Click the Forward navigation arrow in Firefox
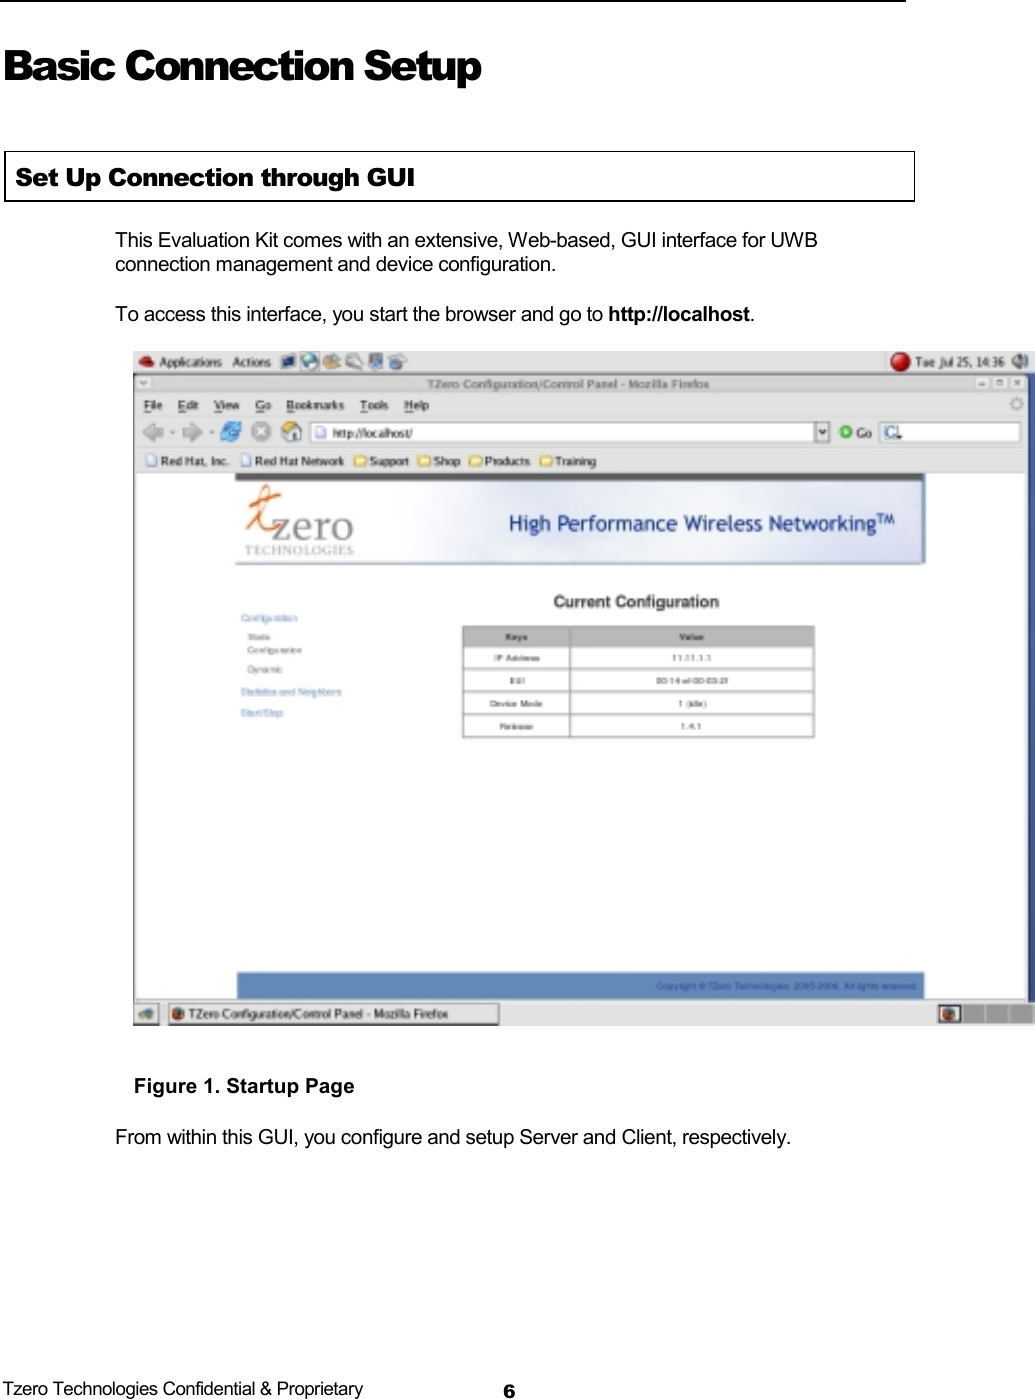 [191, 431]
